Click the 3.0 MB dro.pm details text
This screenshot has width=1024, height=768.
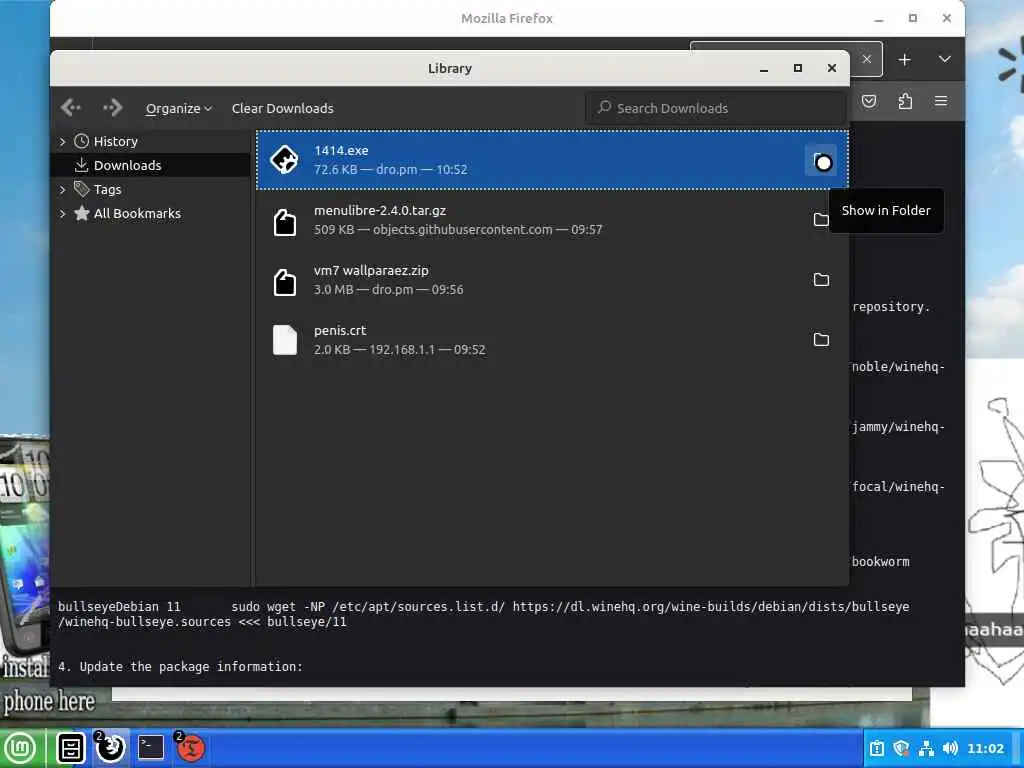tap(389, 290)
